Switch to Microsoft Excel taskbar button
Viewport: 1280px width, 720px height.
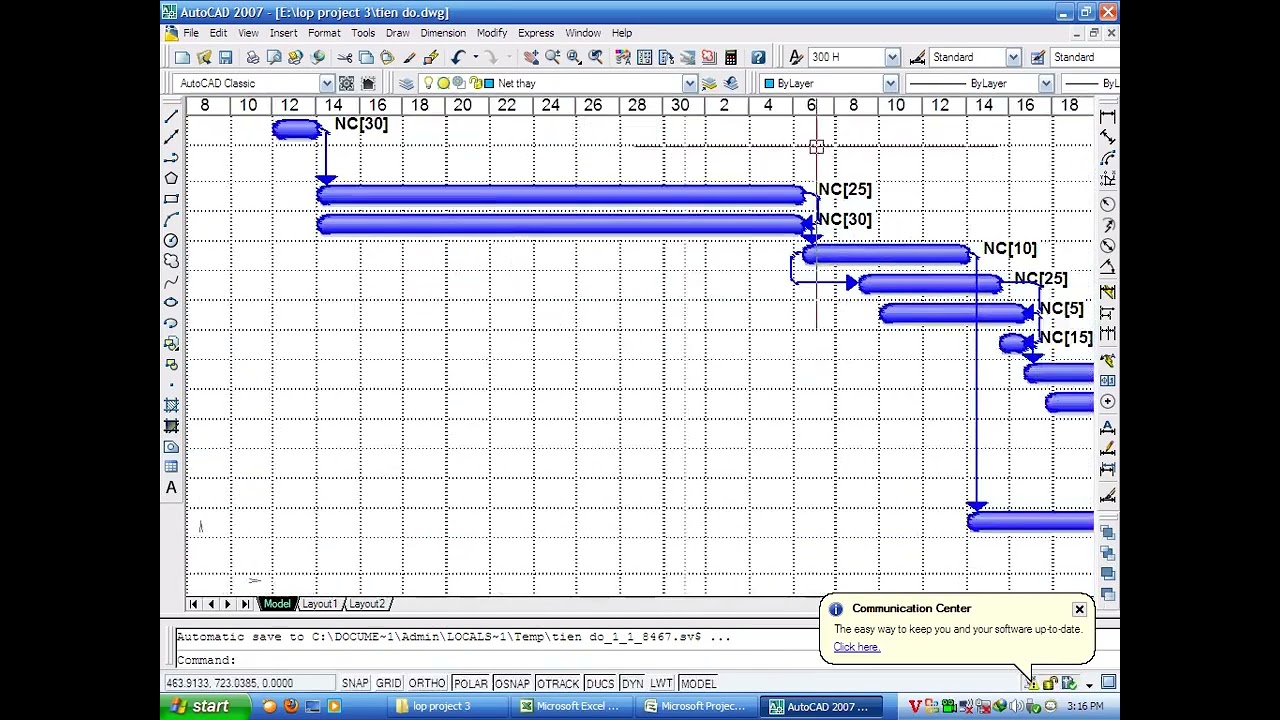pyautogui.click(x=570, y=707)
